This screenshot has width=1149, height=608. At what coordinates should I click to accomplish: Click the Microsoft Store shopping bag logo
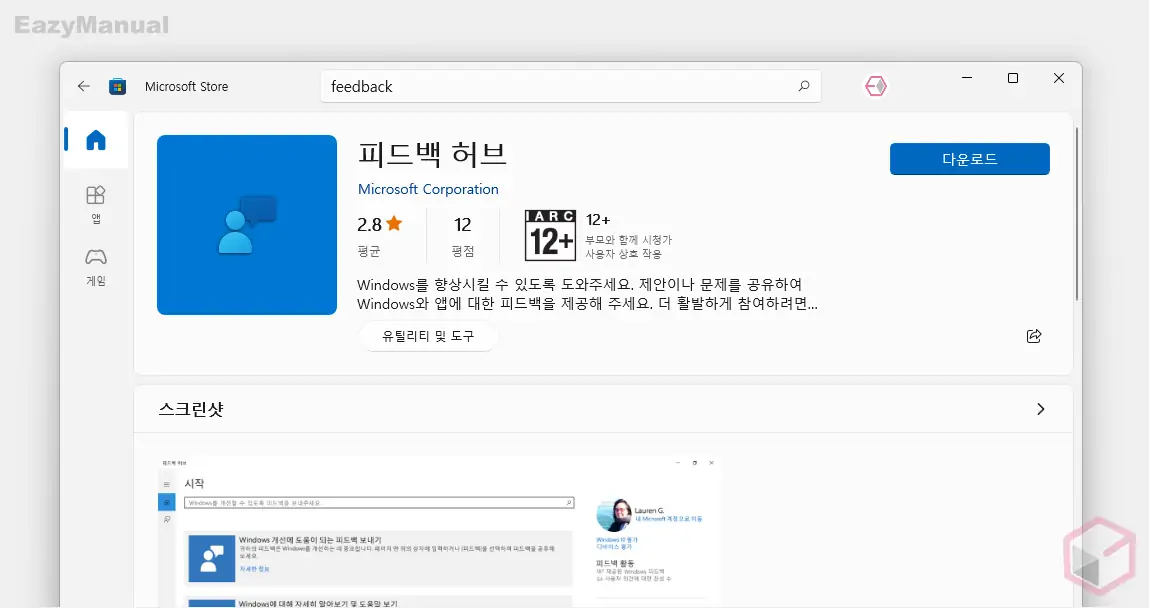117,86
